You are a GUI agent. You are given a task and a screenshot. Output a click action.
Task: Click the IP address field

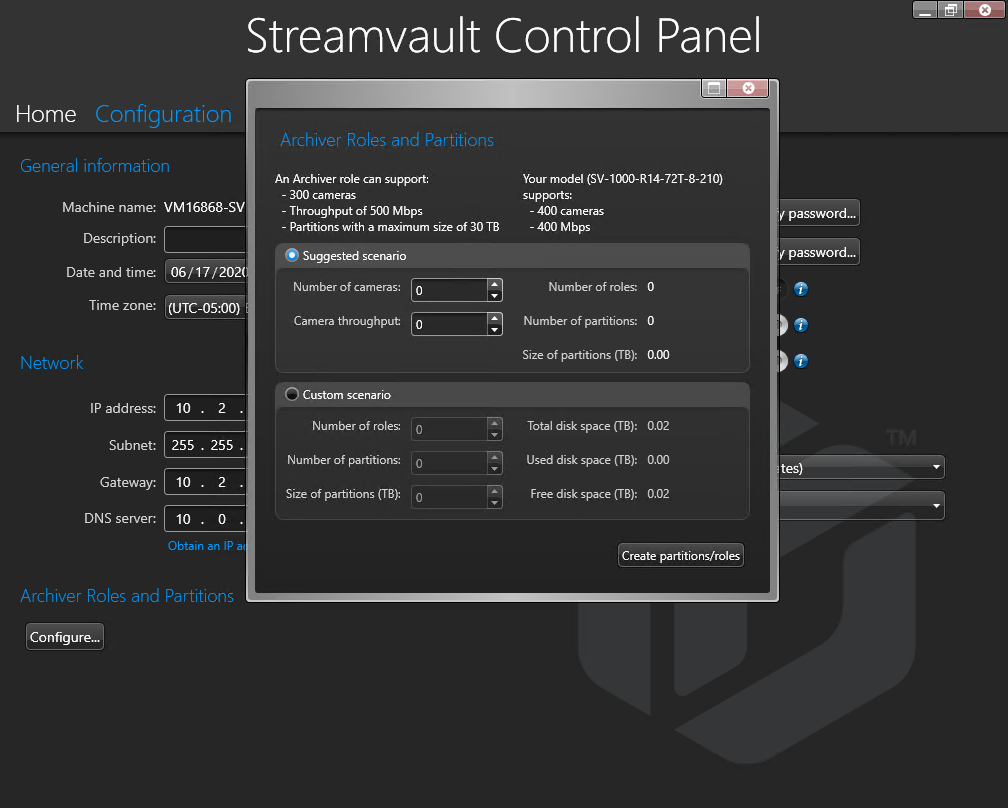coord(205,408)
